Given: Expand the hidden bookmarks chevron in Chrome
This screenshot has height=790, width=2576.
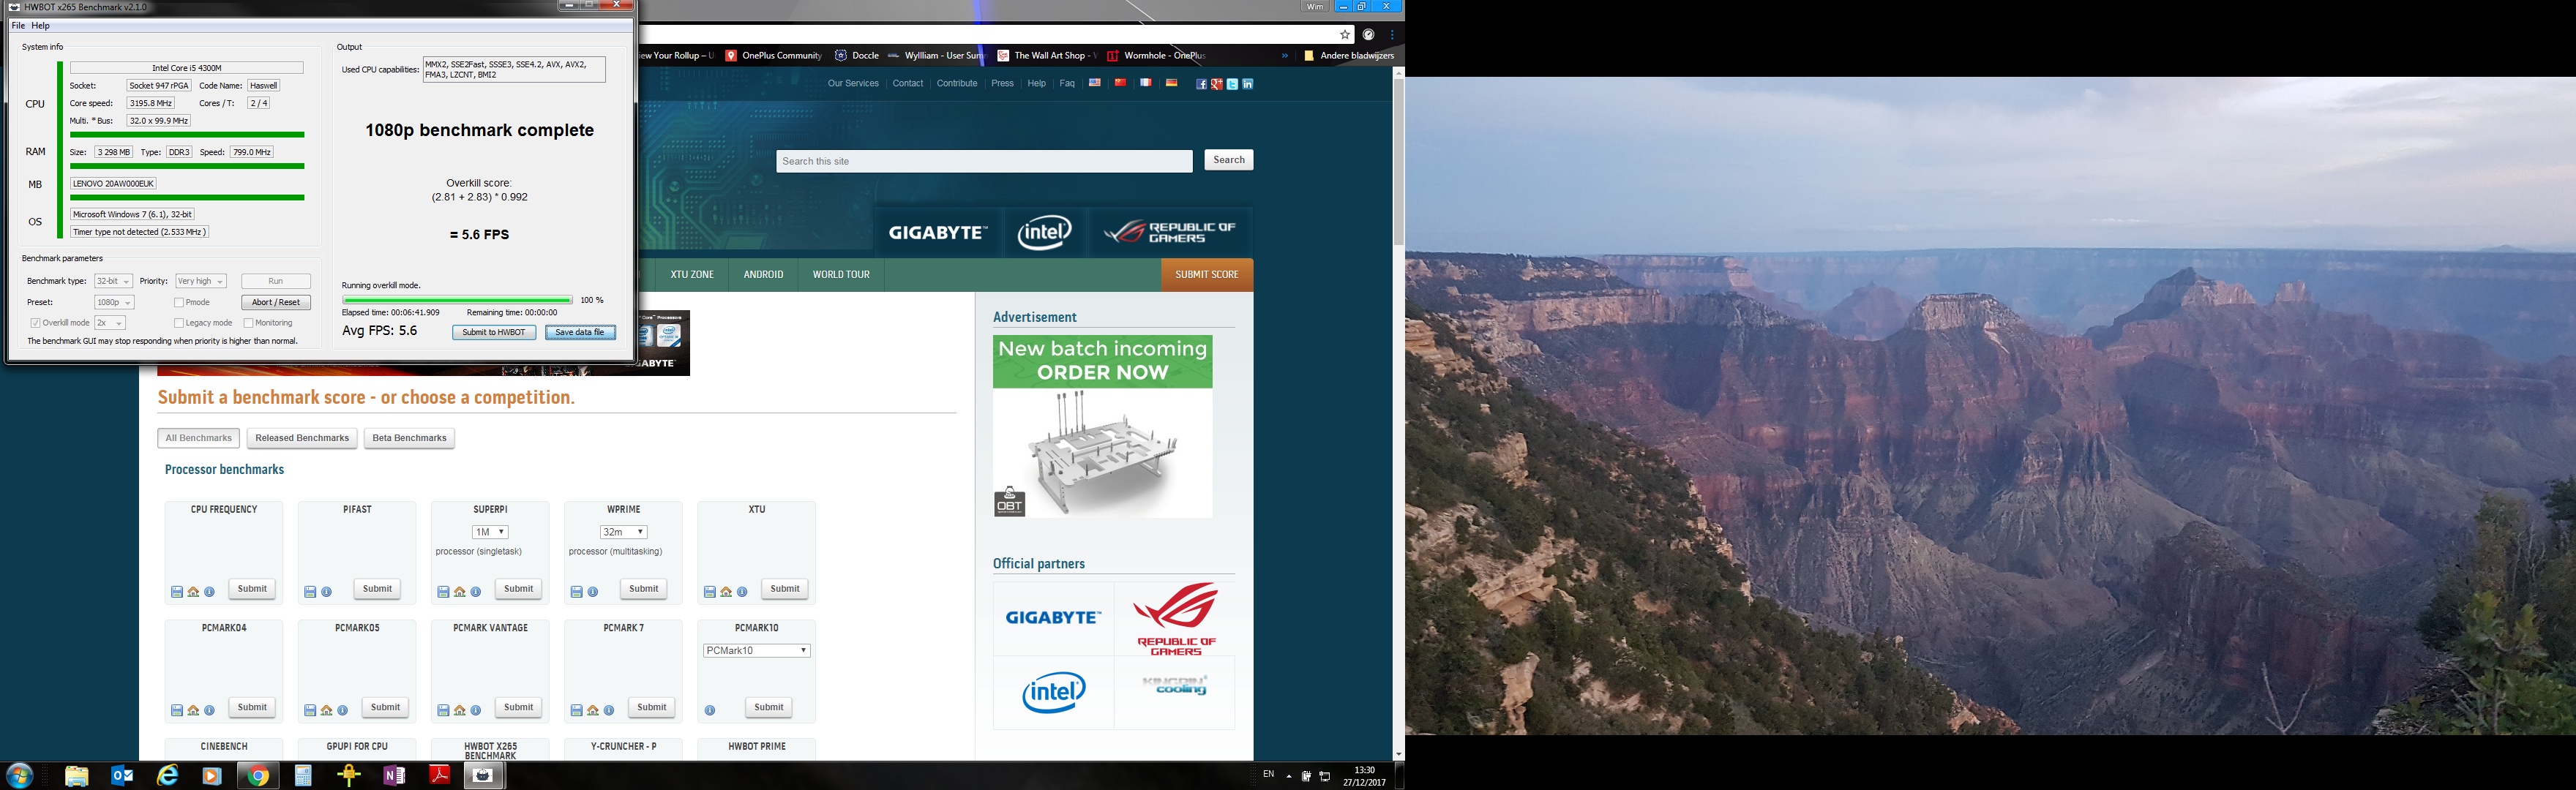Looking at the screenshot, I should coord(1285,56).
